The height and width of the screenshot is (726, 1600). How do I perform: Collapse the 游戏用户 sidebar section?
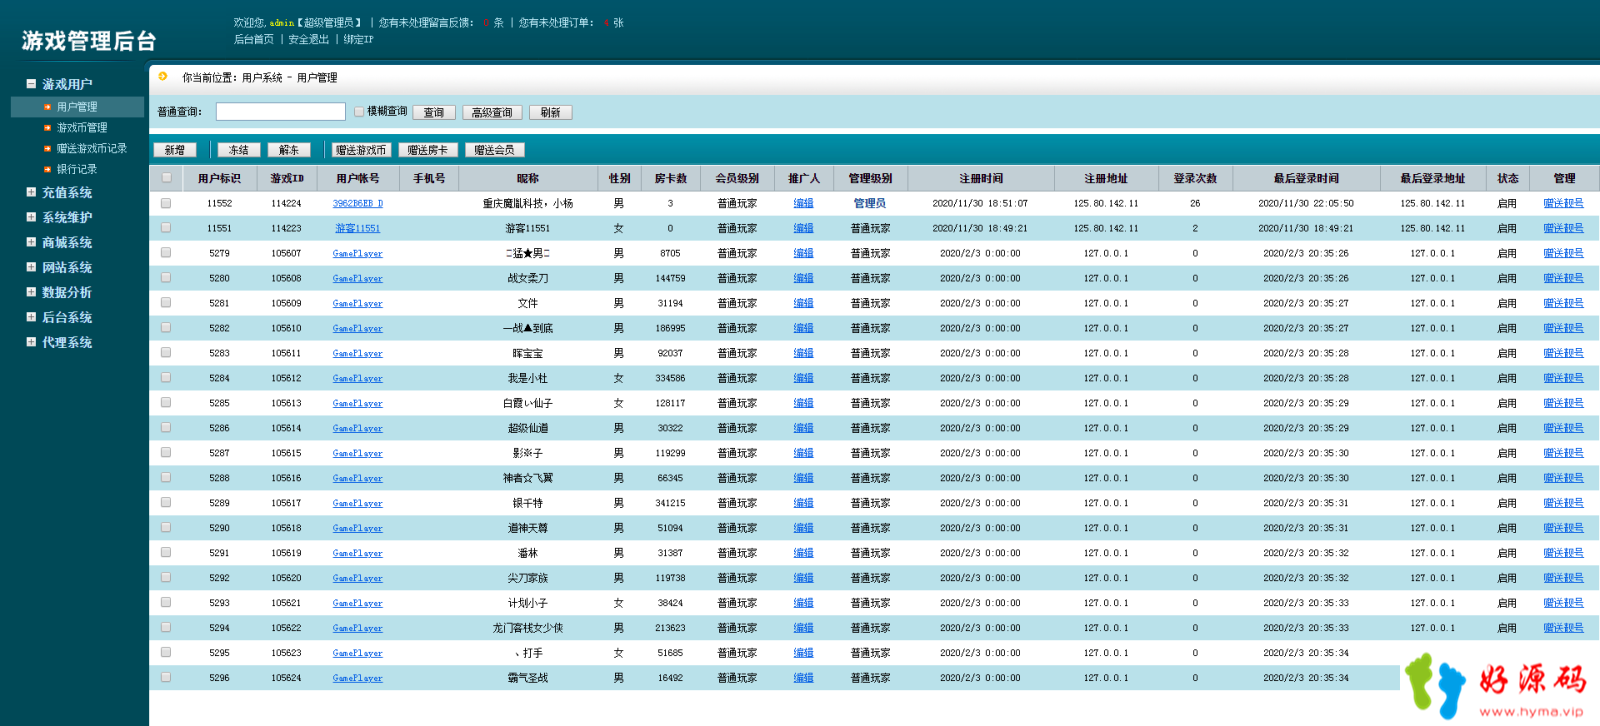31,84
